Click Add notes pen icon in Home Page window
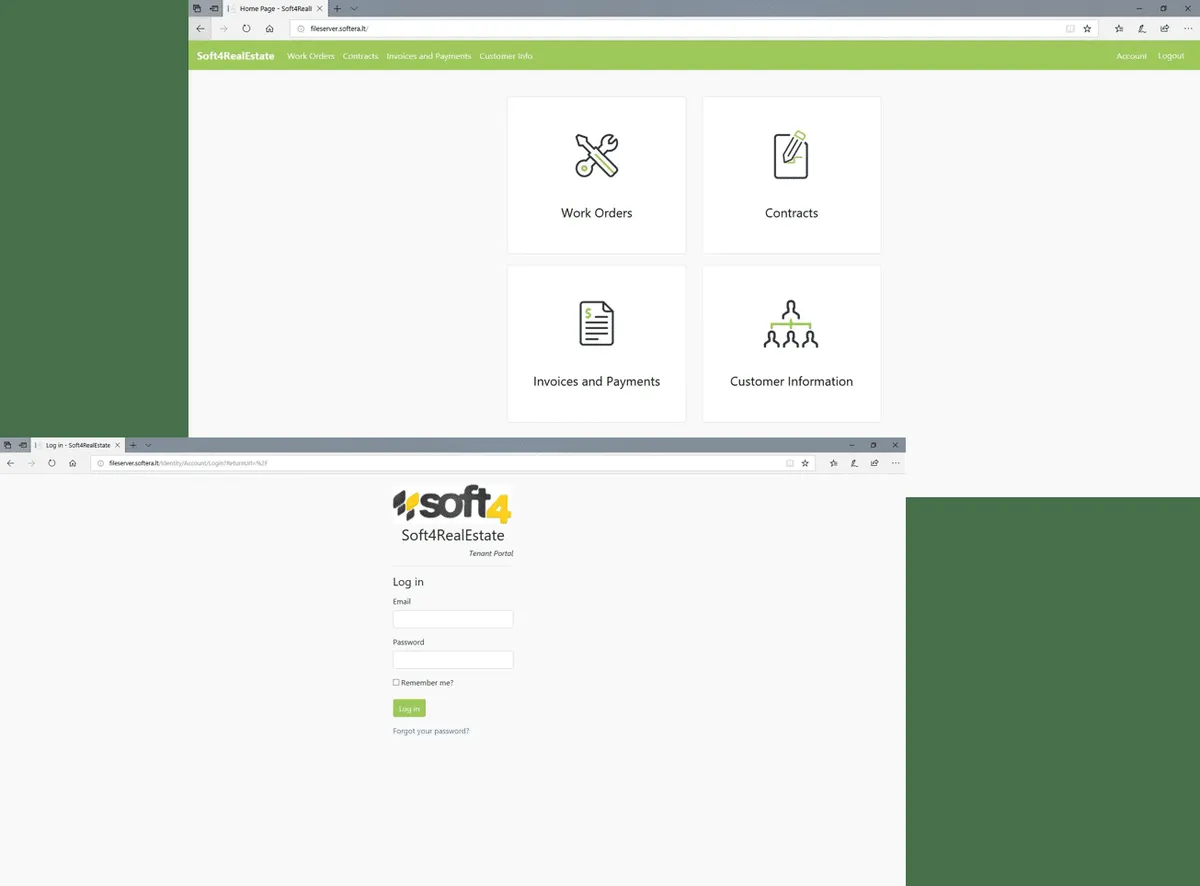The image size is (1200, 886). point(1142,29)
